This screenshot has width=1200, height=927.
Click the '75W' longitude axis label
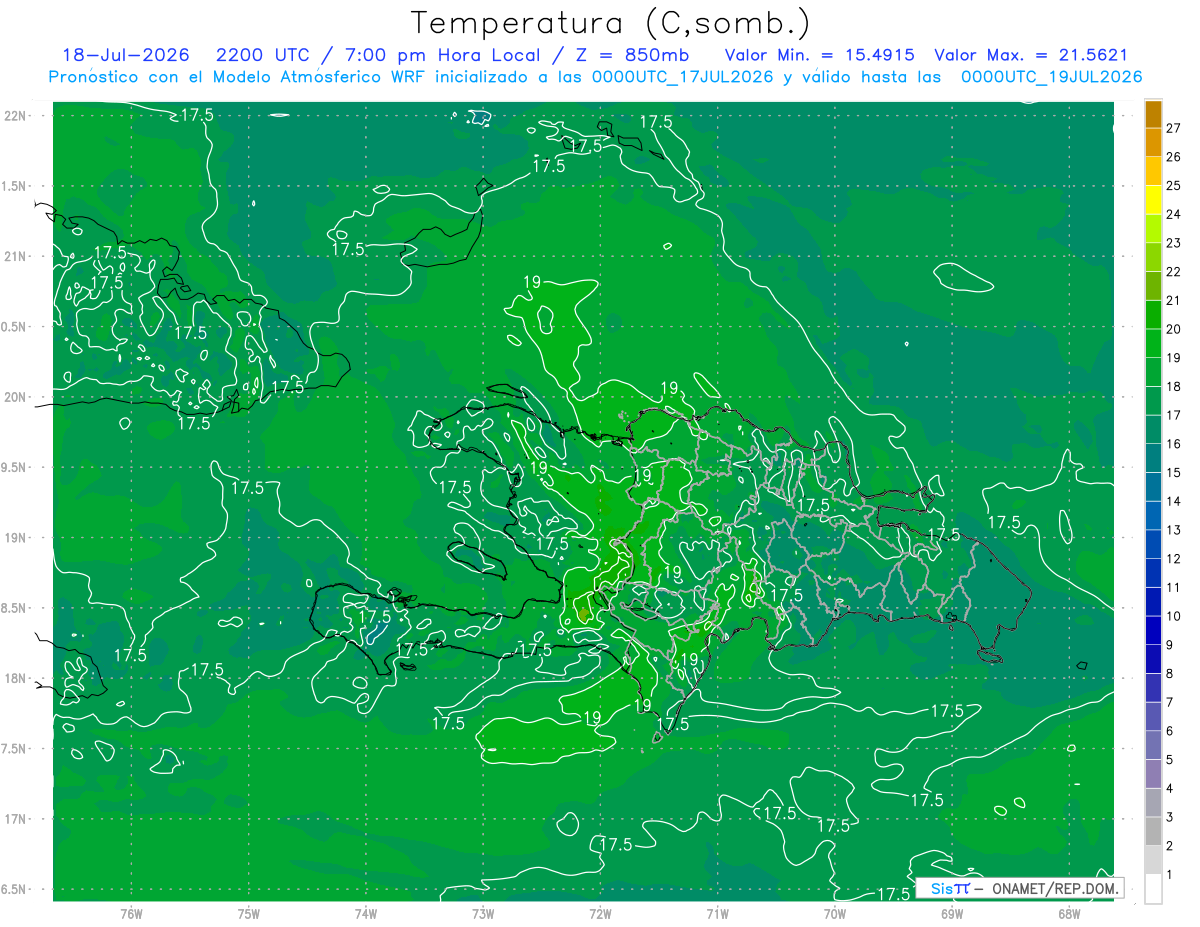[x=249, y=913]
